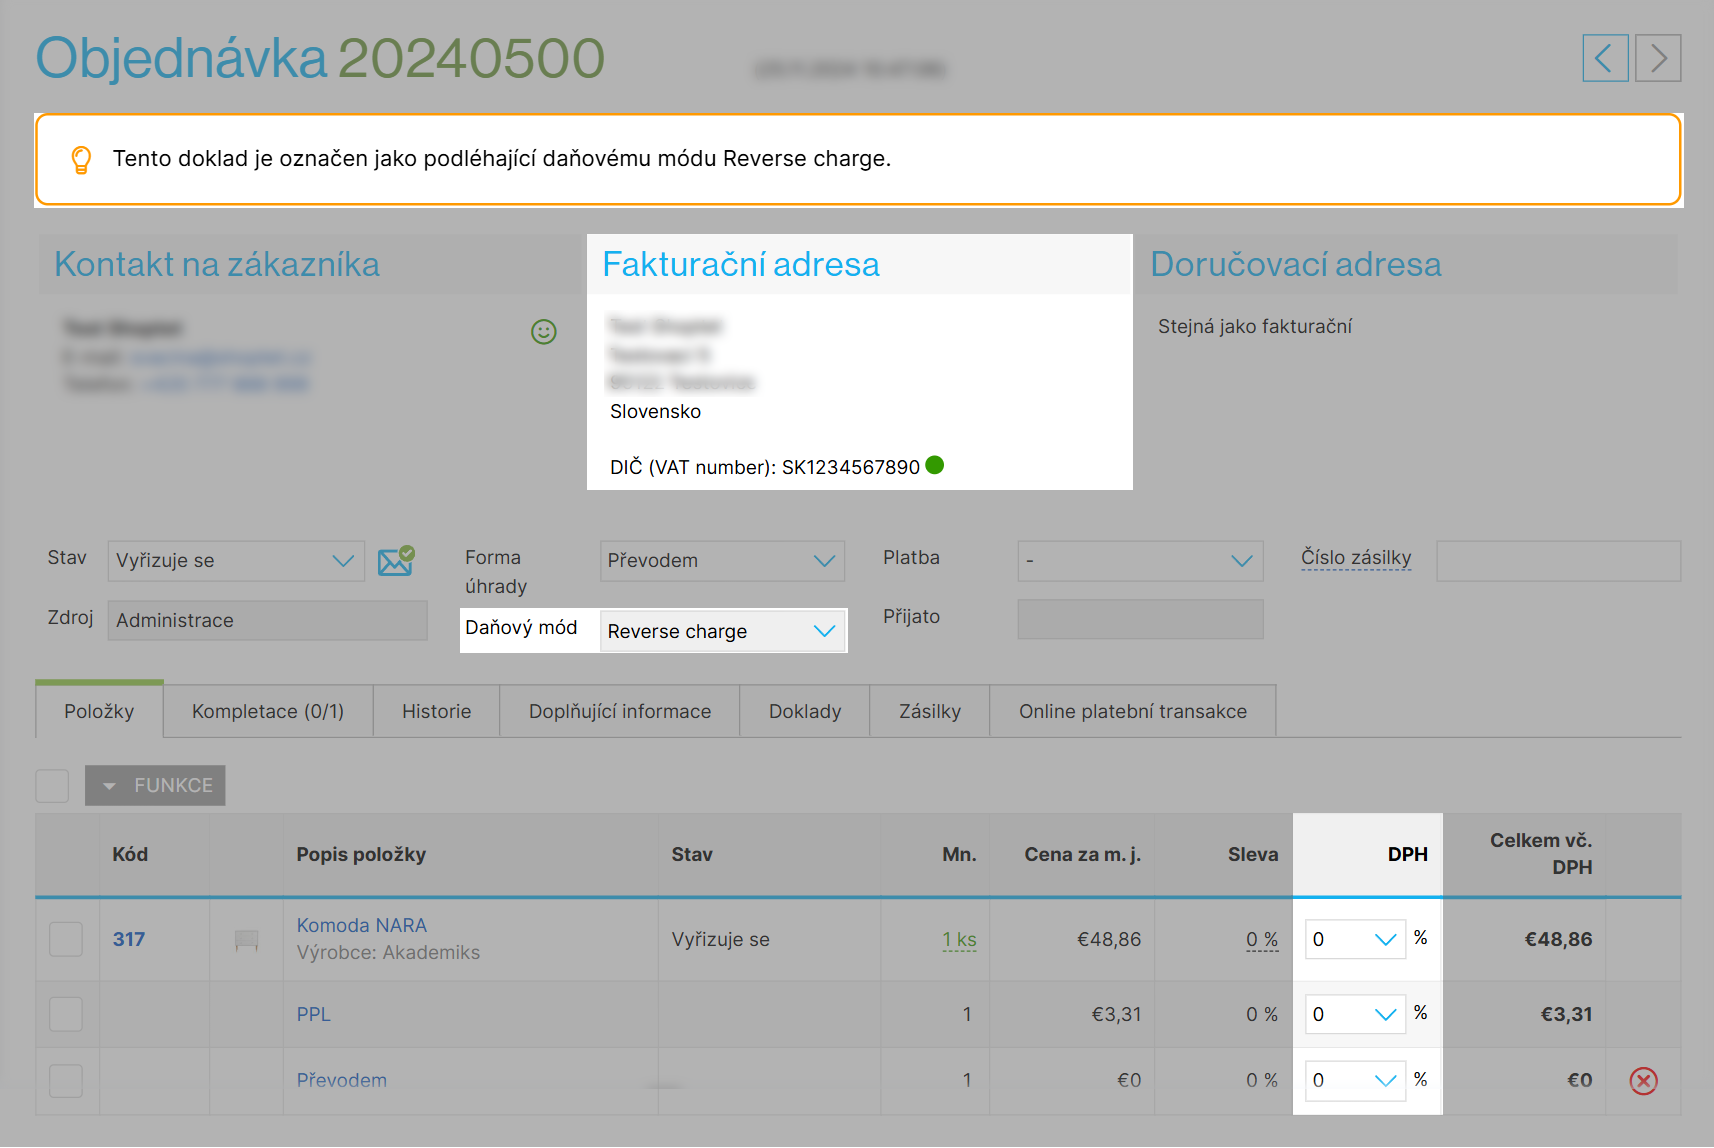Viewport: 1714px width, 1148px height.
Task: Go to the previous order arrow
Action: (1605, 58)
